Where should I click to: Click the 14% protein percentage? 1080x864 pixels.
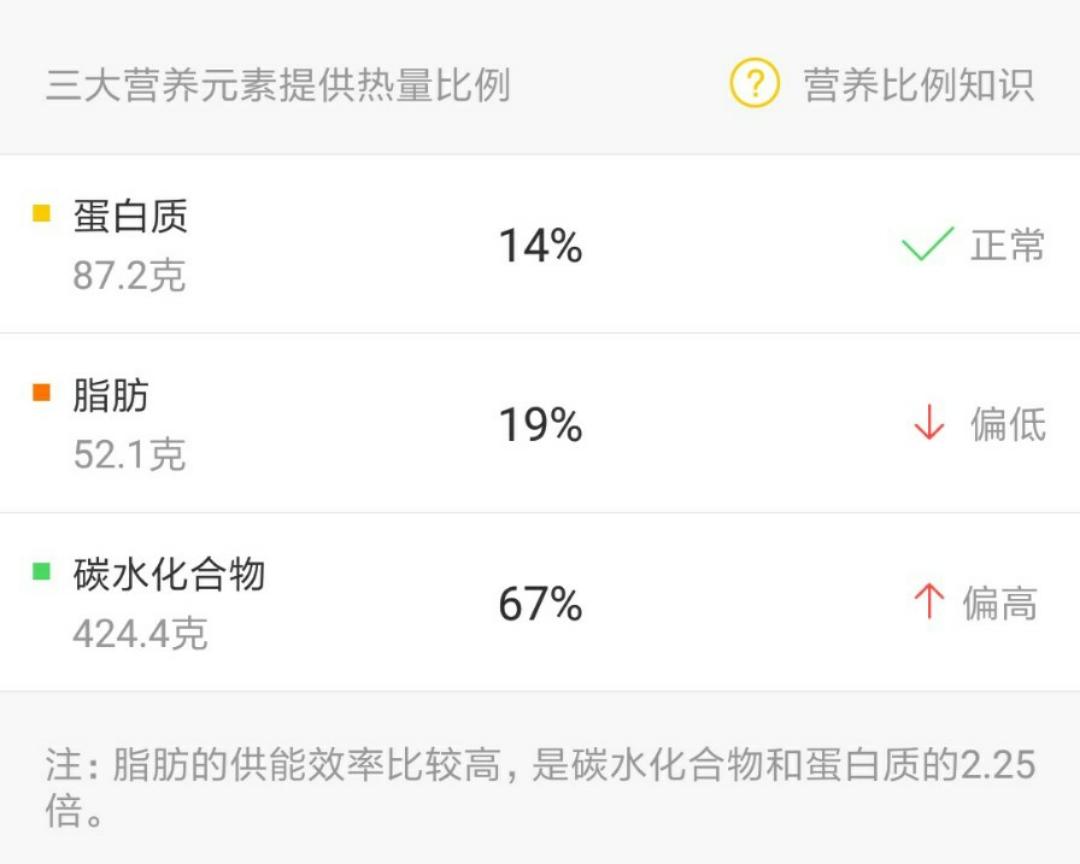coord(540,246)
